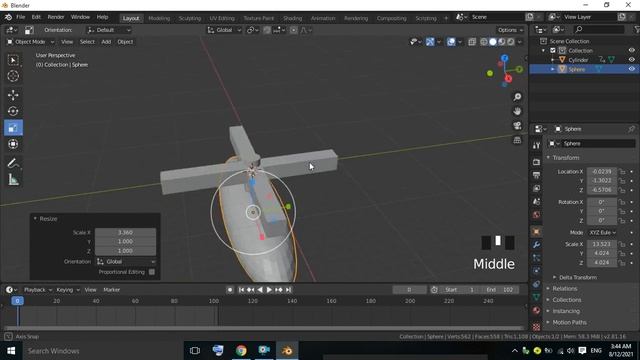
Task: Toggle visibility of Collection
Action: (x=631, y=50)
